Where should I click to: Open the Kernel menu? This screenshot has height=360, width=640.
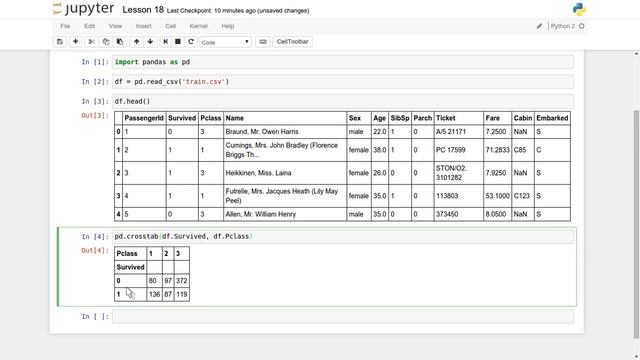(199, 26)
